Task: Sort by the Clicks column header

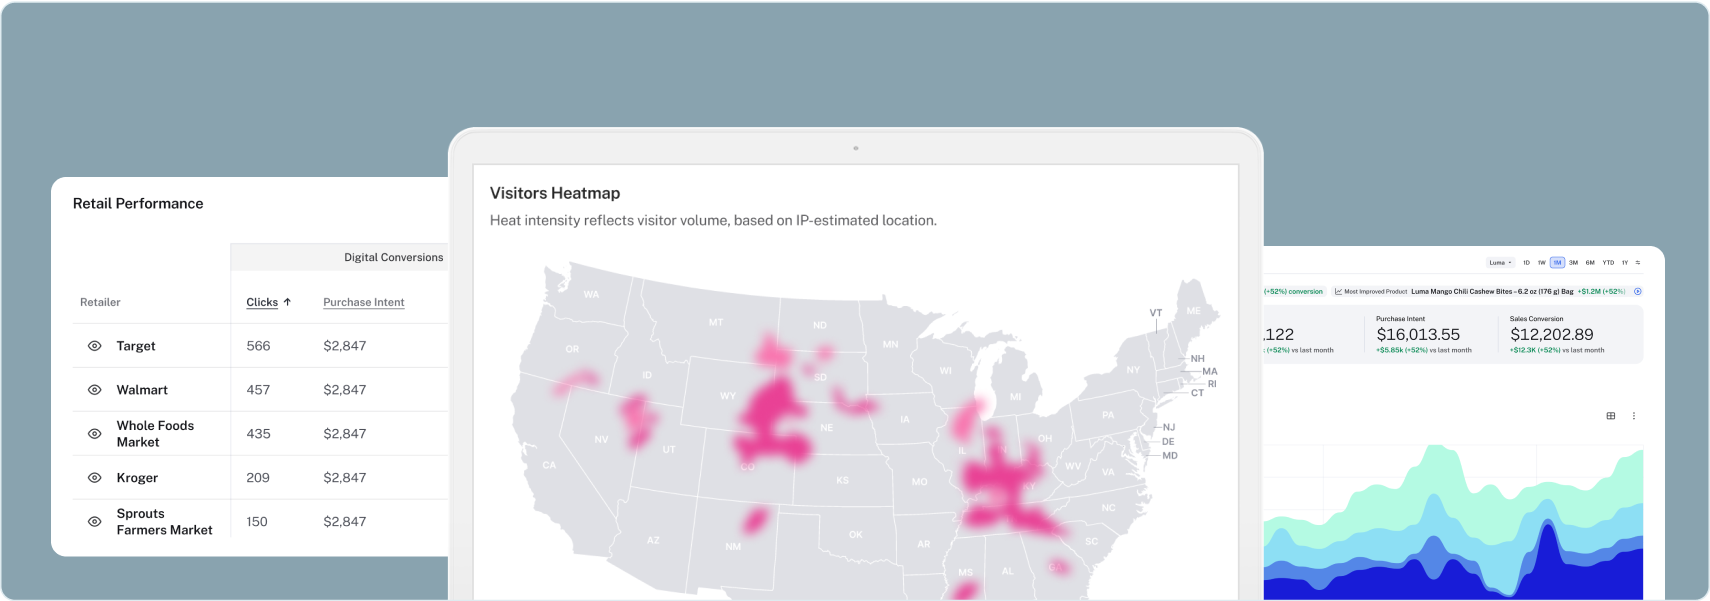Action: click(262, 302)
